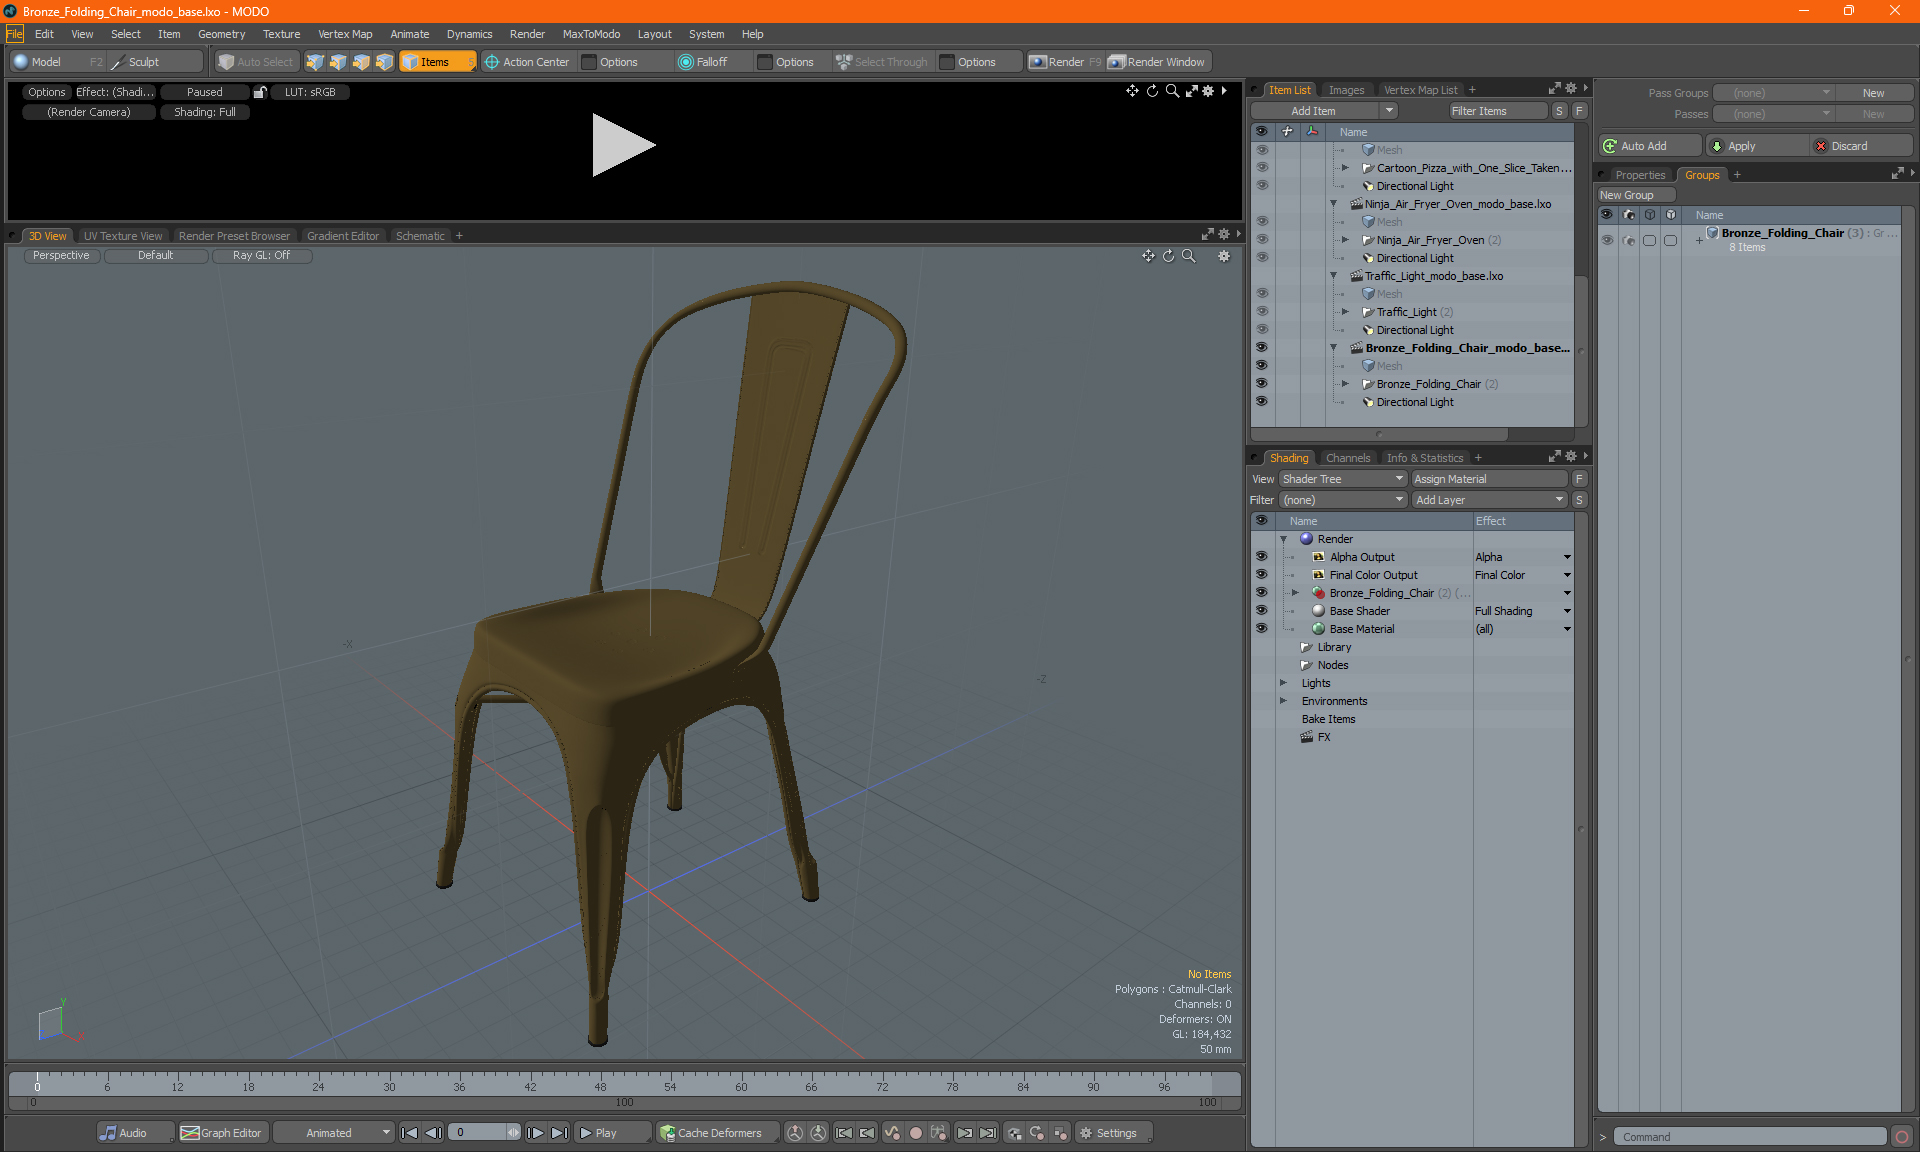Image resolution: width=1920 pixels, height=1152 pixels.
Task: Activate Items selection mode
Action: (437, 62)
